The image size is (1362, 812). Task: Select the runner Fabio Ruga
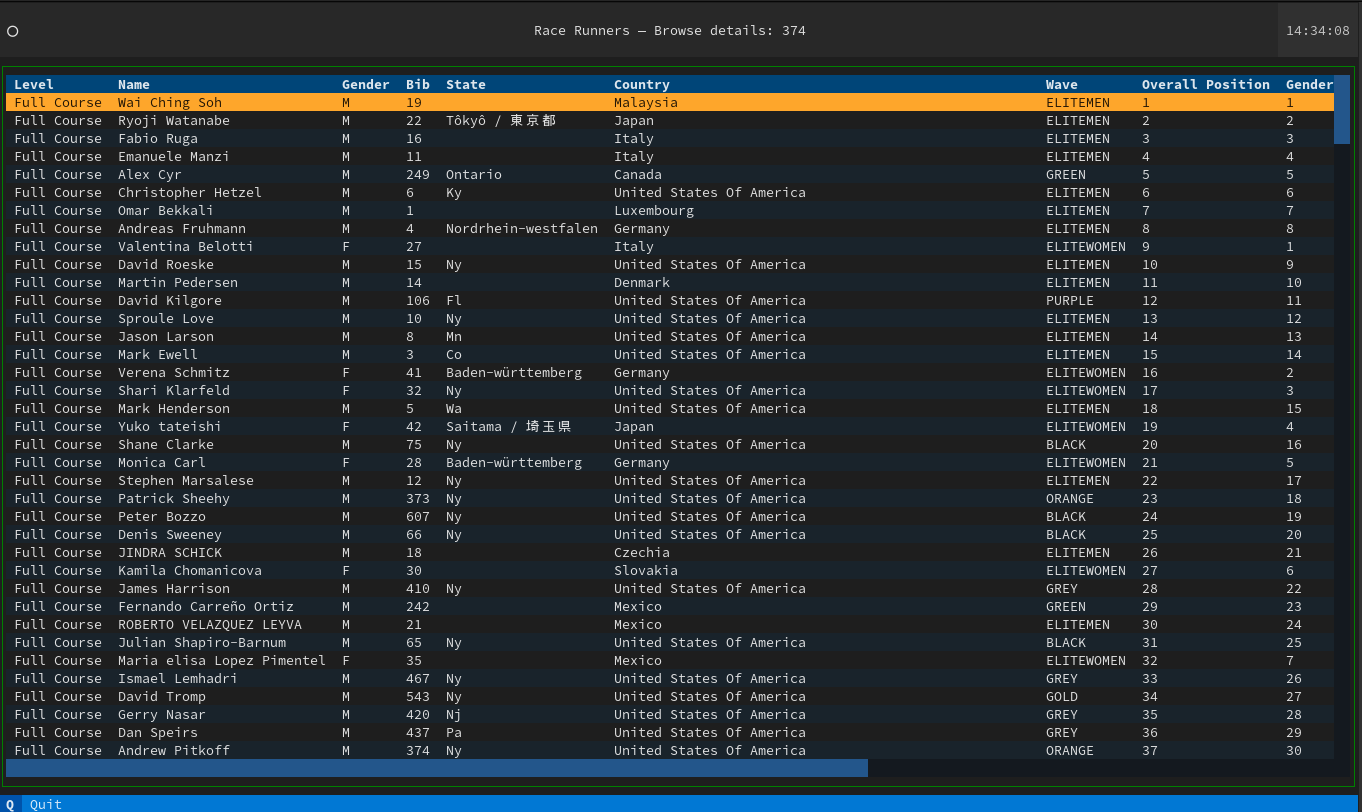pos(670,139)
